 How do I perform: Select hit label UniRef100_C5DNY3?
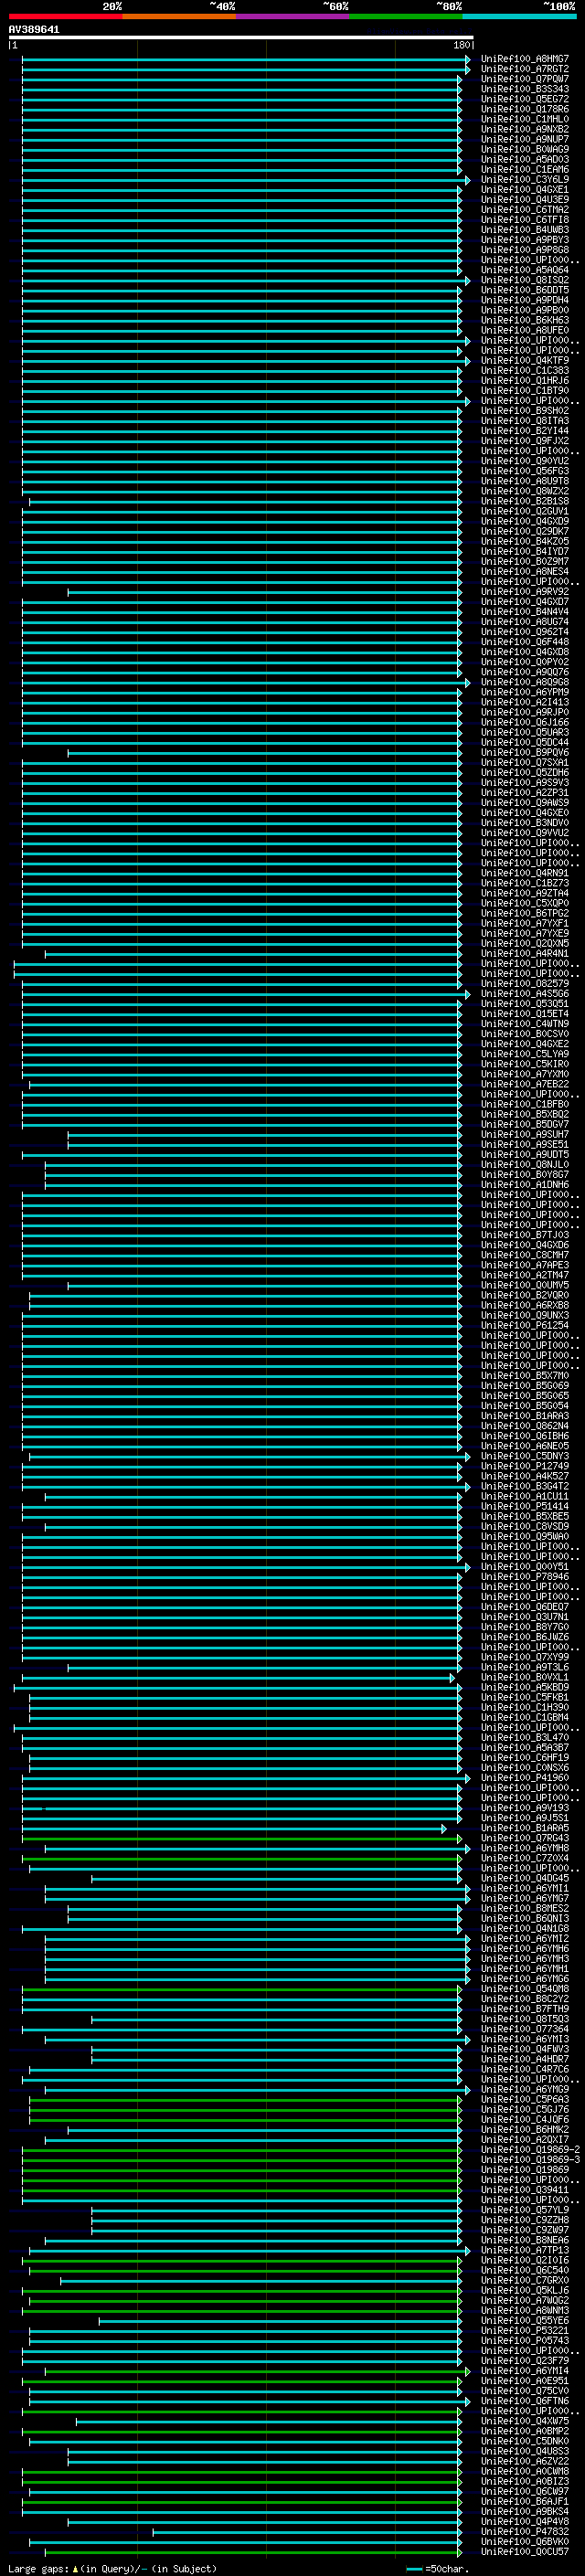[525, 1457]
